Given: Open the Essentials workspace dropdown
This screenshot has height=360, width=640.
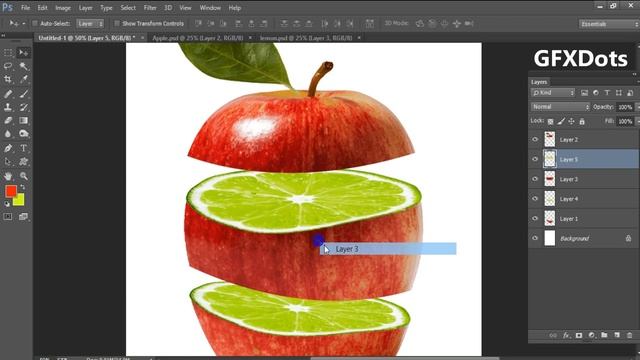Looking at the screenshot, I should tap(609, 24).
